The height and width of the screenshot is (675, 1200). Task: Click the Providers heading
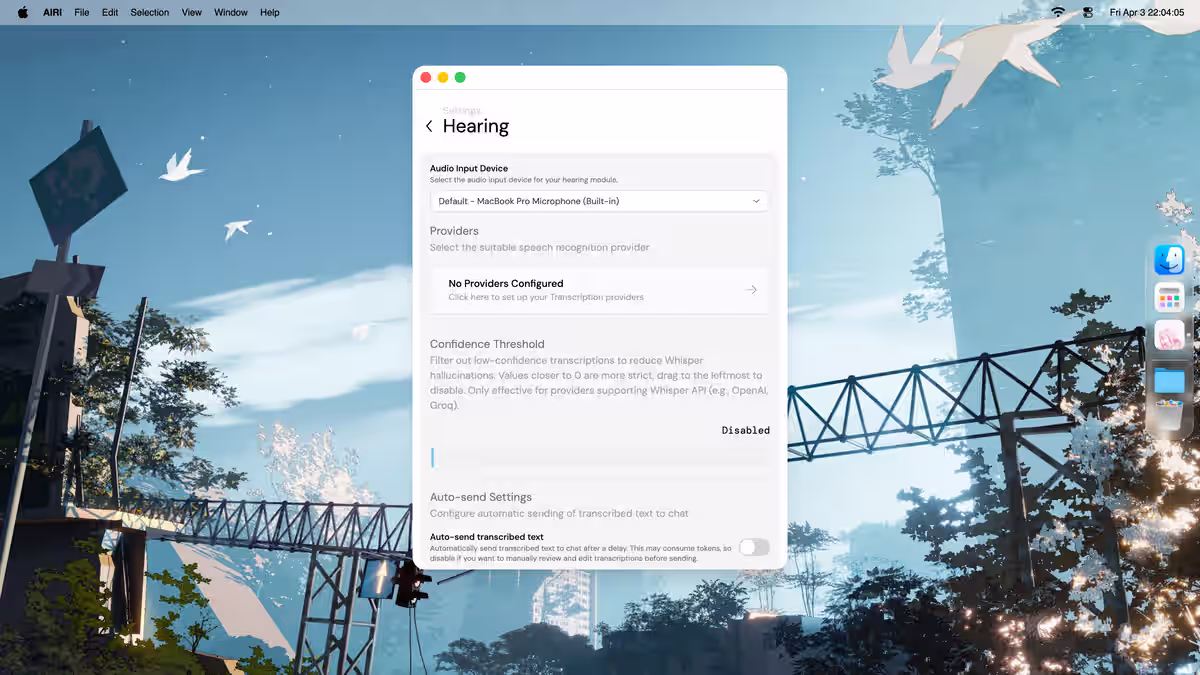[454, 231]
